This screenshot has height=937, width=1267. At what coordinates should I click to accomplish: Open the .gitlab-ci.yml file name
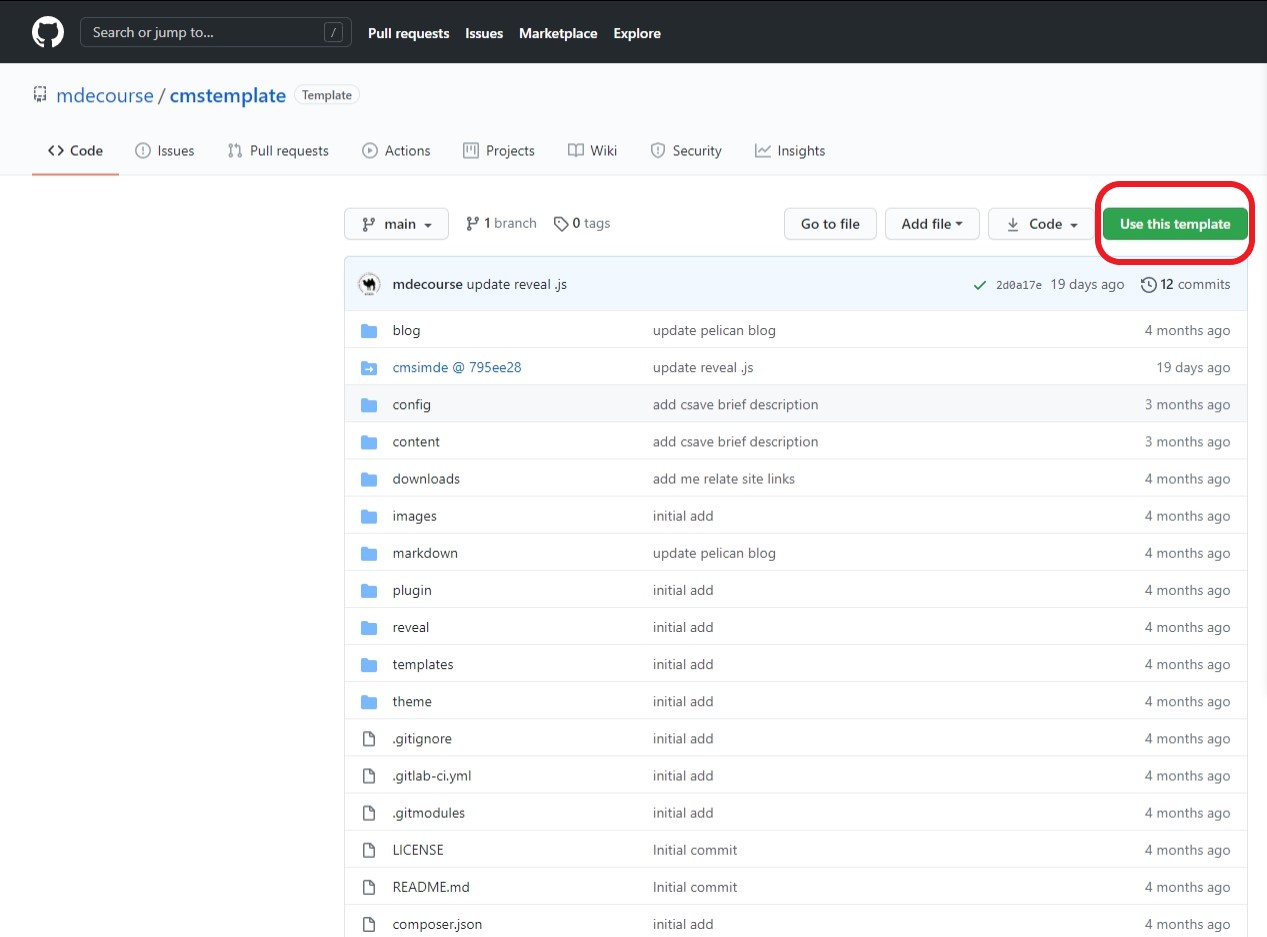pos(432,775)
